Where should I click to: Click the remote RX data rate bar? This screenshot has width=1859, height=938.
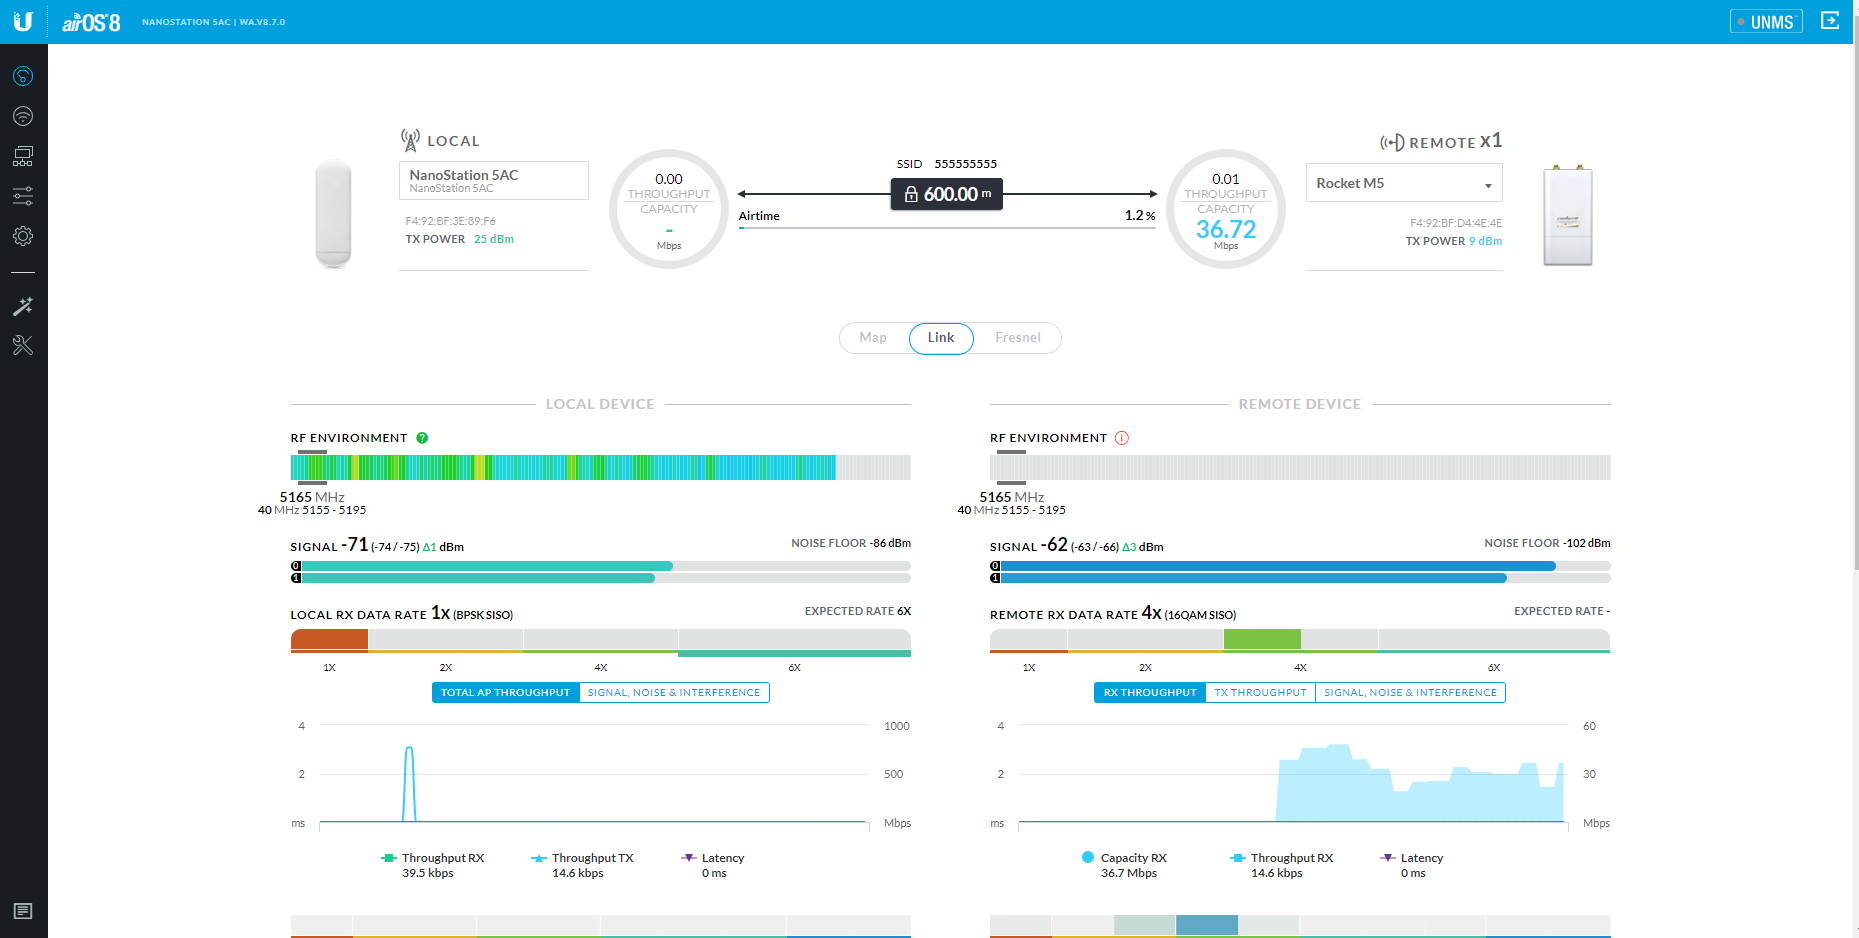click(1300, 641)
